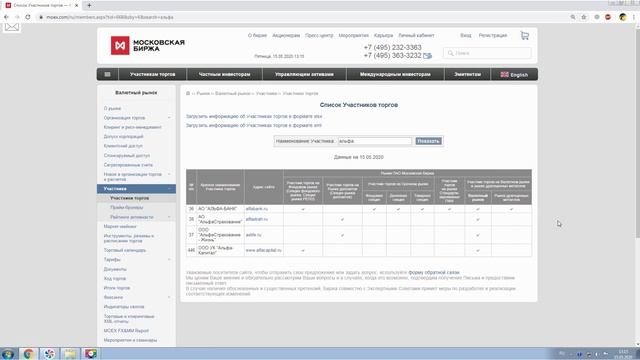Open the www.alfacapital.ru link
Image resolution: width=640 pixels, height=360 pixels.
pyautogui.click(x=264, y=250)
